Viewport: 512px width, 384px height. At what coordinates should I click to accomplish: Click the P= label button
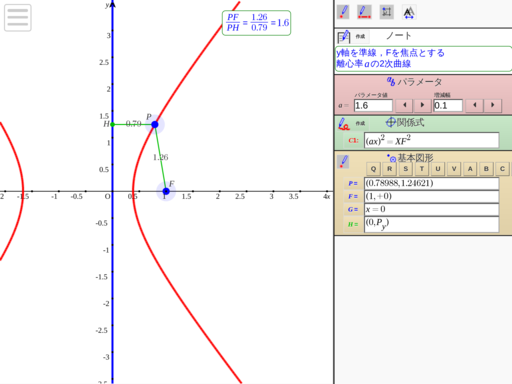coord(353,183)
